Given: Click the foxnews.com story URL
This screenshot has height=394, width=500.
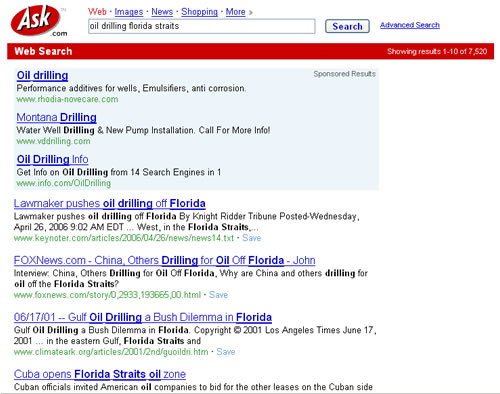Looking at the screenshot, I should point(107,295).
